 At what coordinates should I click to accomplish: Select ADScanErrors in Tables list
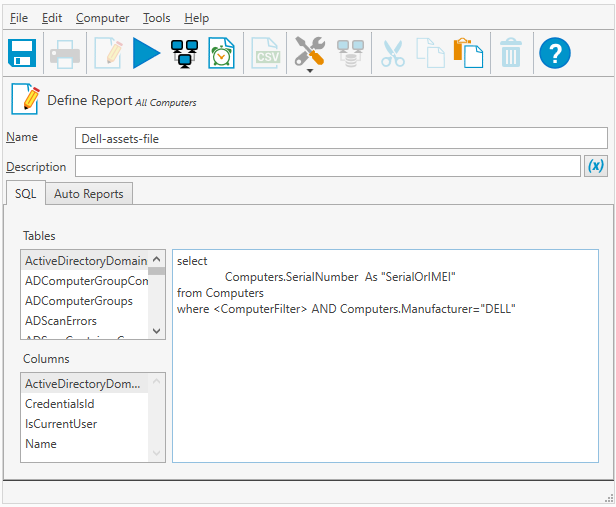point(85,321)
